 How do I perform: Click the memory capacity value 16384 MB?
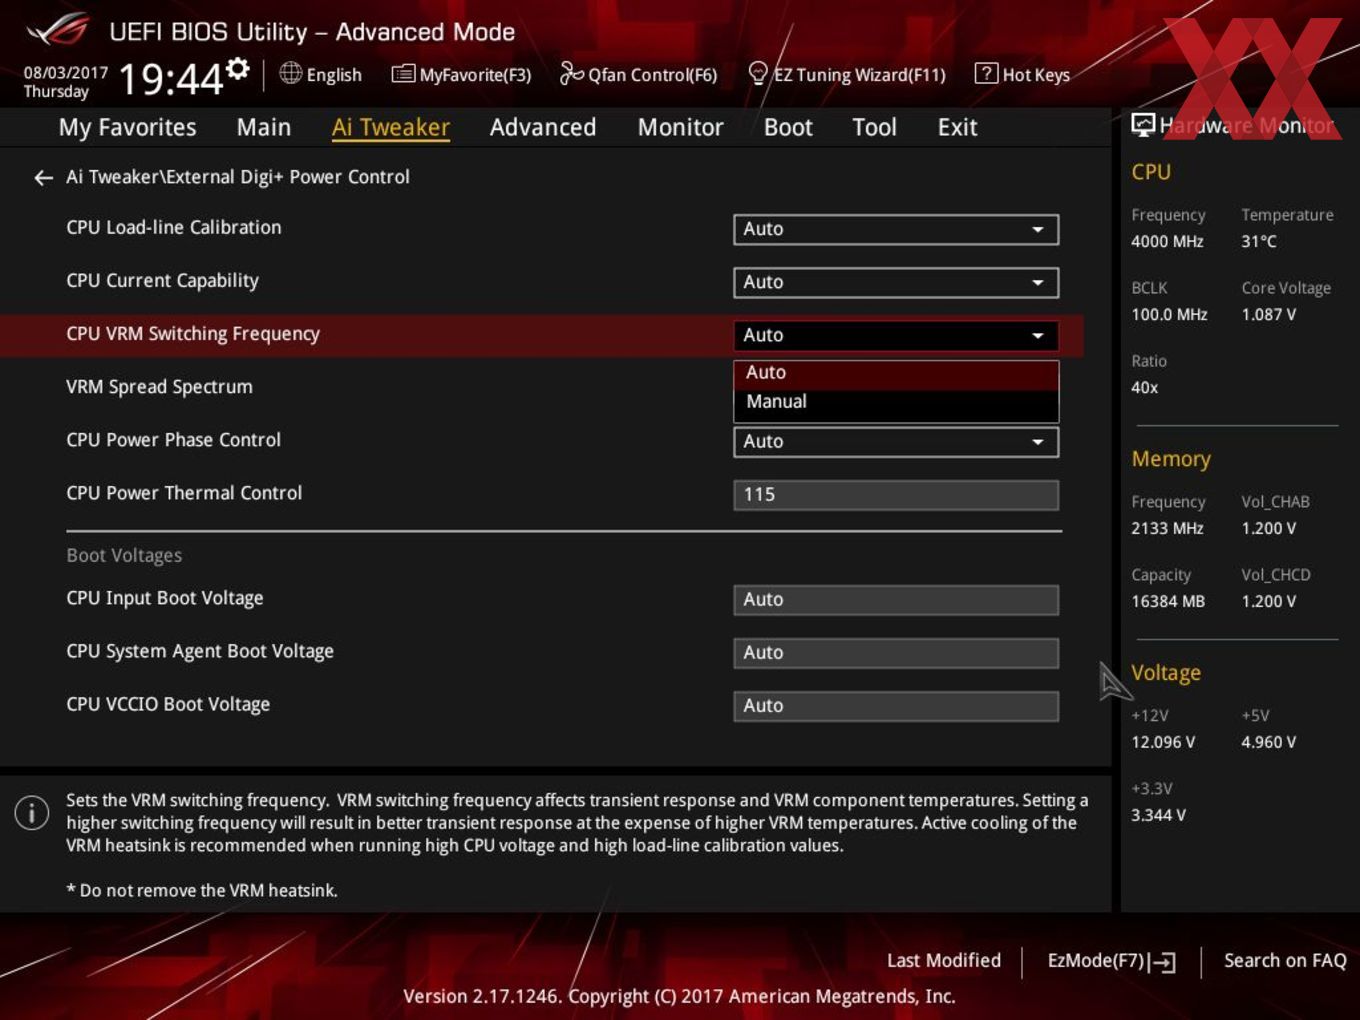point(1168,601)
